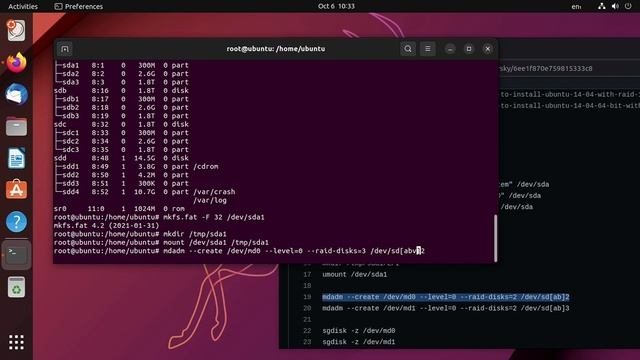Click 'sgdisk -z /dev/md1' line in browser
This screenshot has height=360, width=640.
[x=358, y=342]
